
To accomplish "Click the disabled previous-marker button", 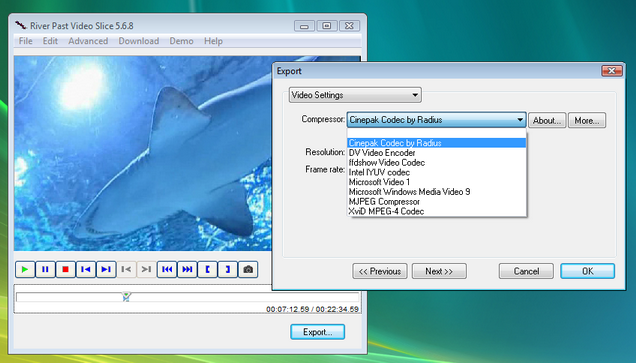I will pyautogui.click(x=126, y=269).
